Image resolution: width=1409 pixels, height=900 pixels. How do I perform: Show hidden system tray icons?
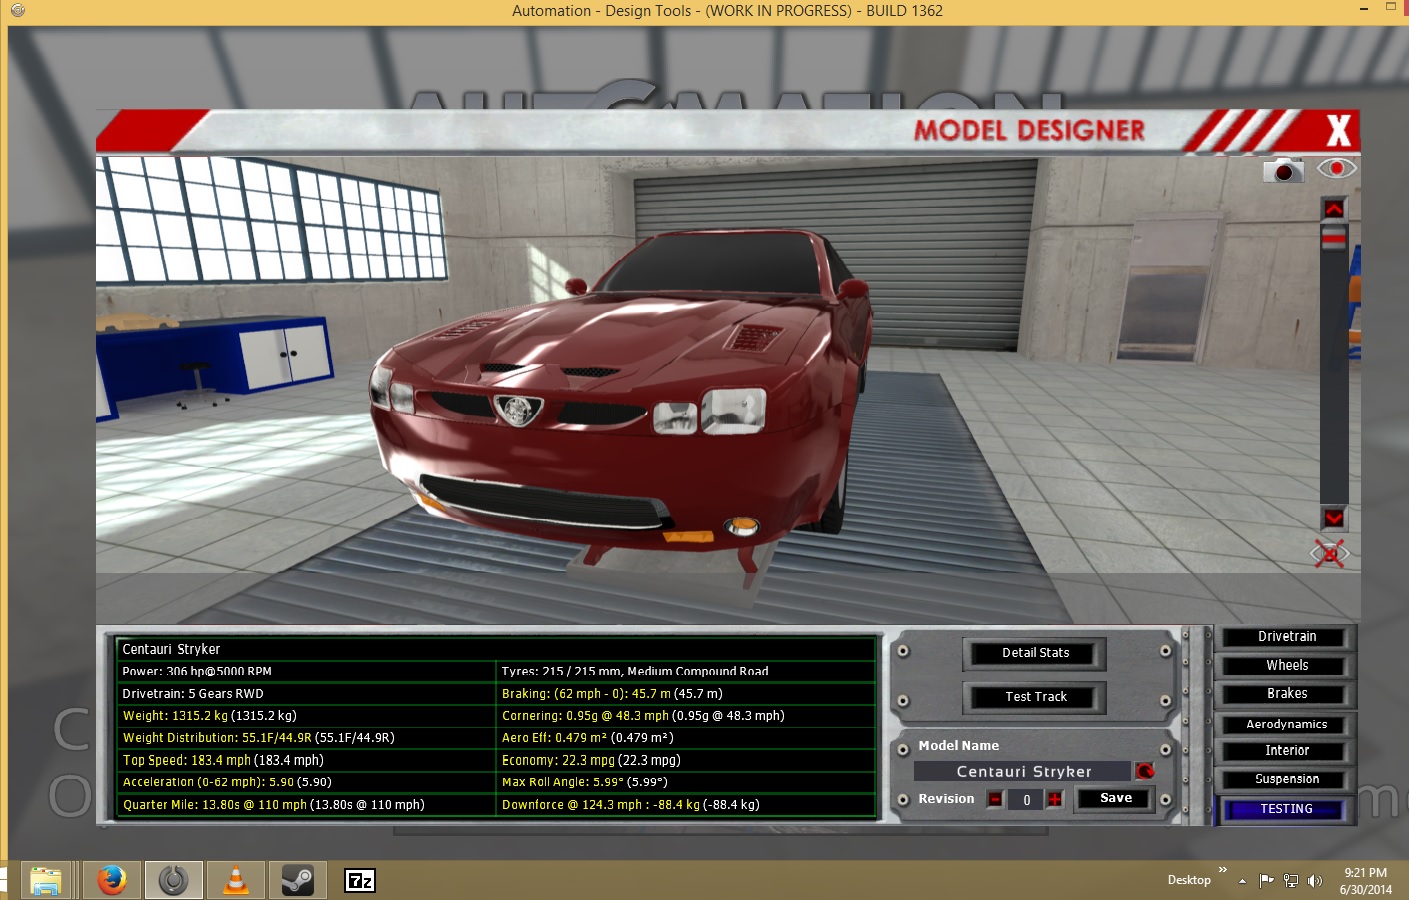[1242, 881]
